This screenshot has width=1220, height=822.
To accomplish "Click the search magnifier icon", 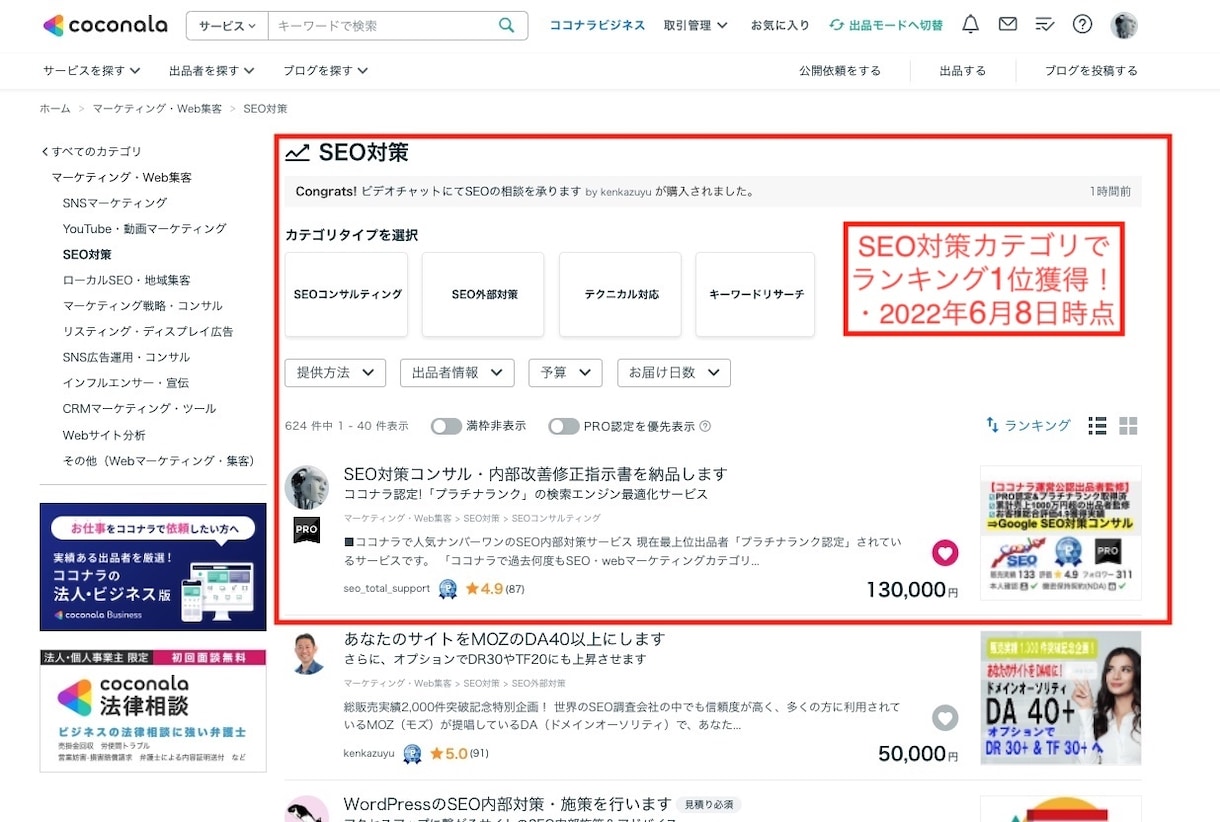I will click(x=507, y=25).
